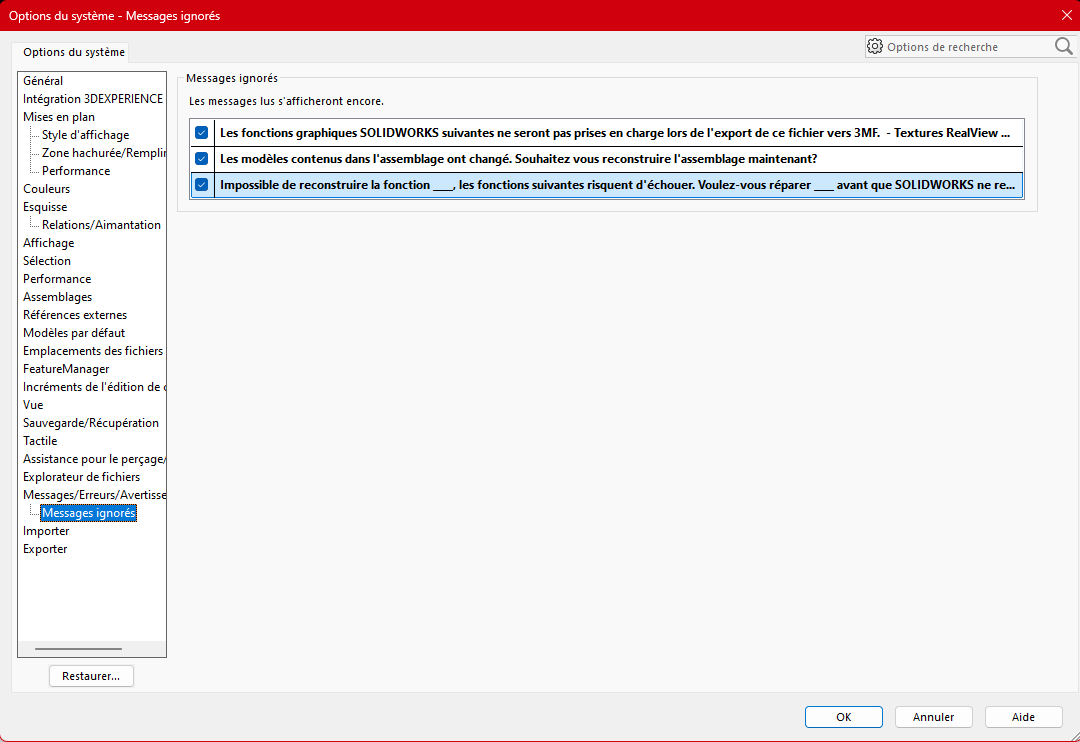Select the Options du système tab
The height and width of the screenshot is (742, 1080).
point(74,52)
